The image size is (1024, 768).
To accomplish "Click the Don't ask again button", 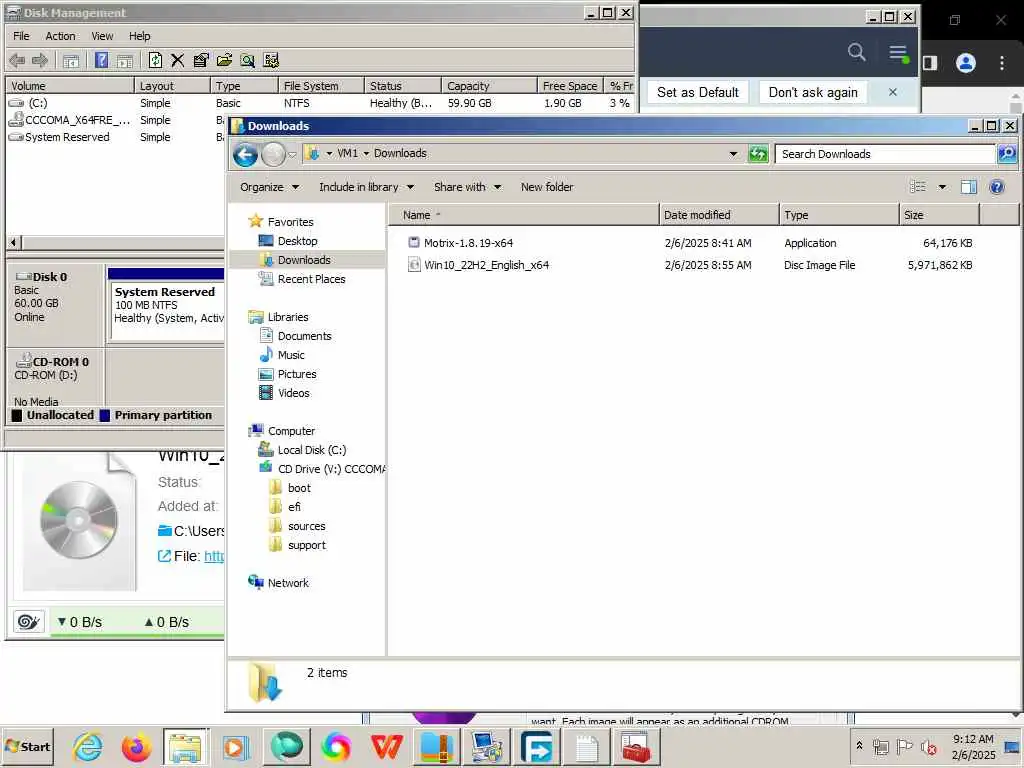I will click(x=812, y=93).
